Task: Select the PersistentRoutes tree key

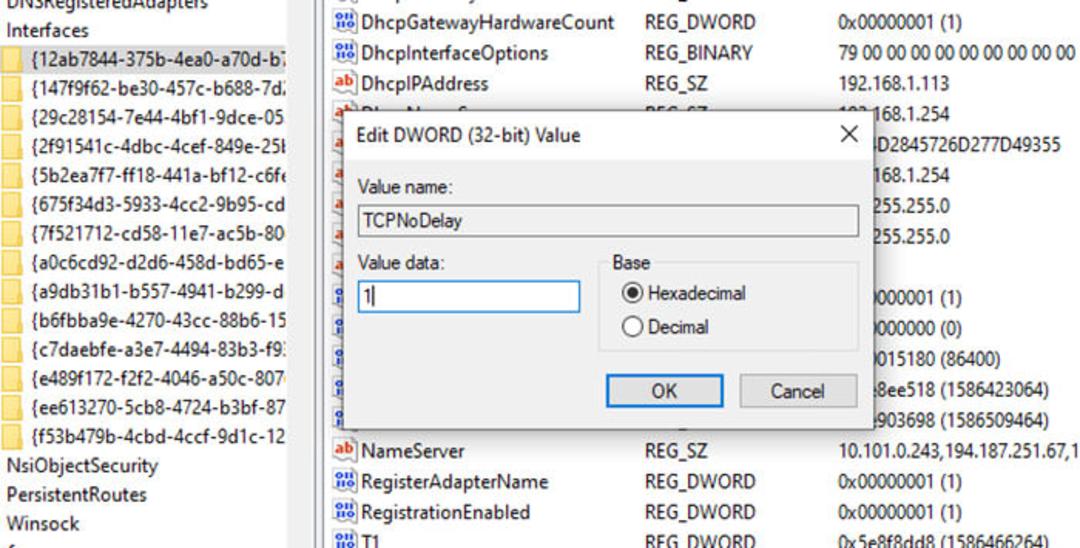Action: tap(76, 495)
